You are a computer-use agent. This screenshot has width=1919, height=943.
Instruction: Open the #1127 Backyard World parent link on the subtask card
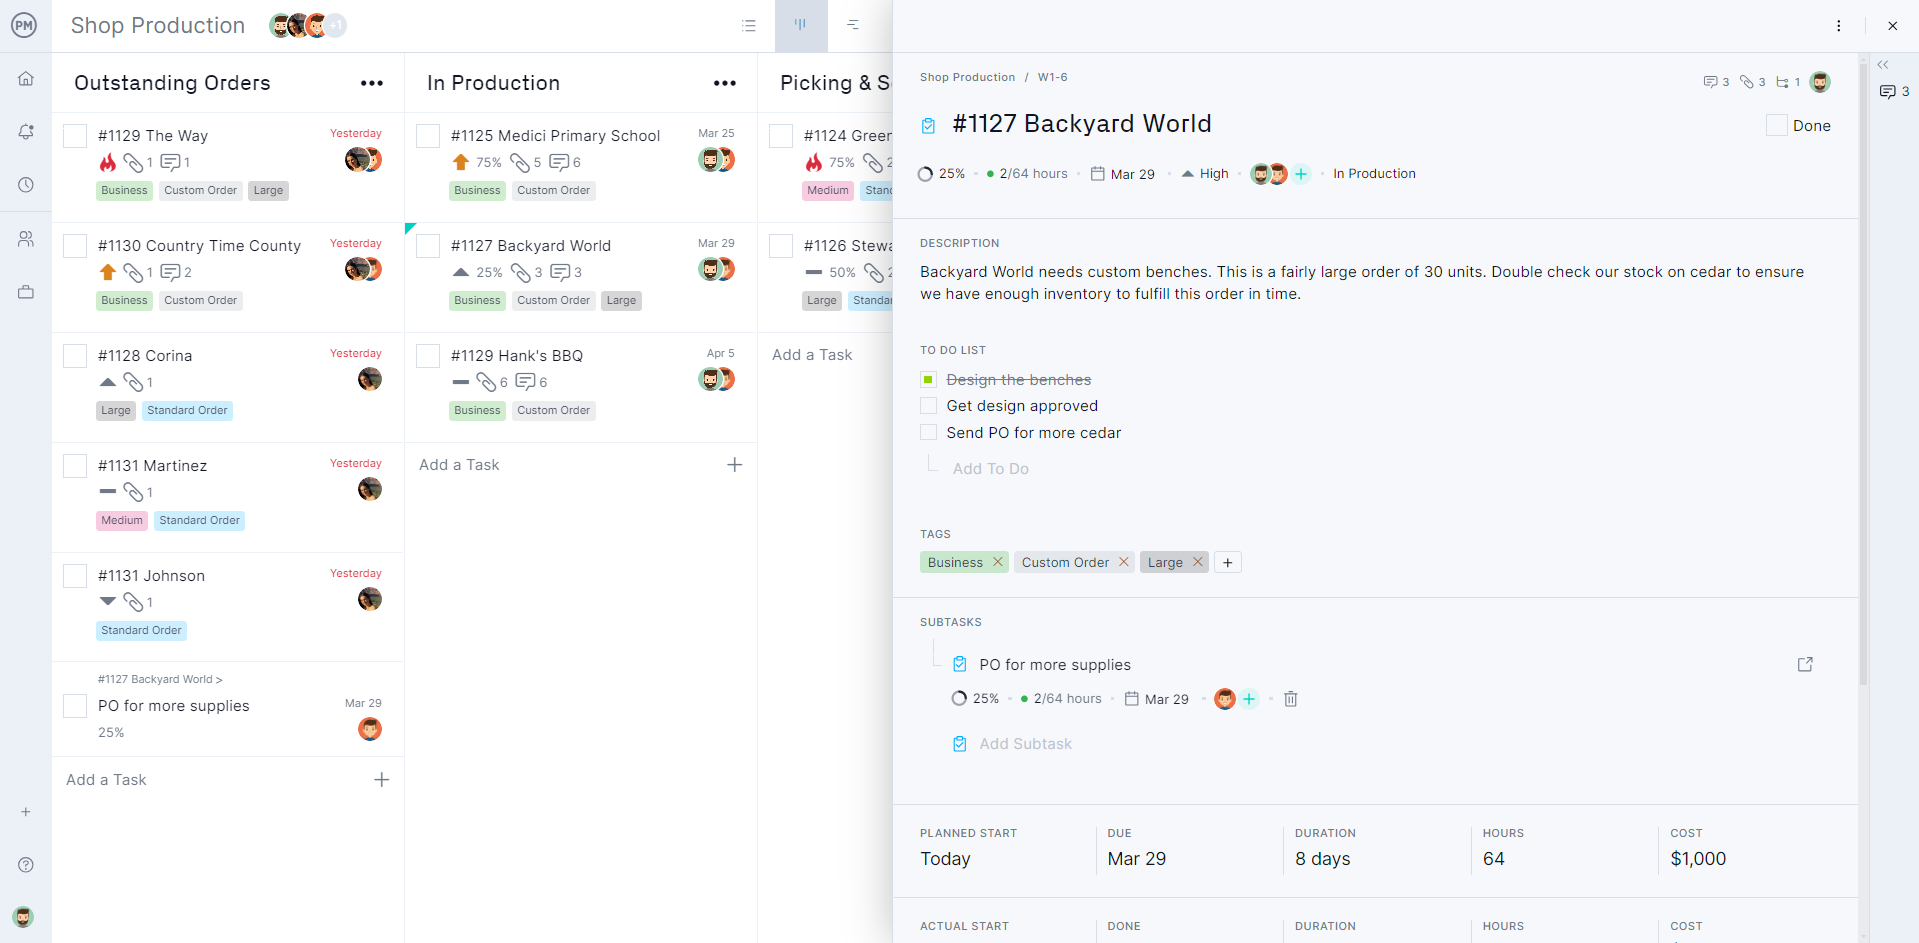160,679
